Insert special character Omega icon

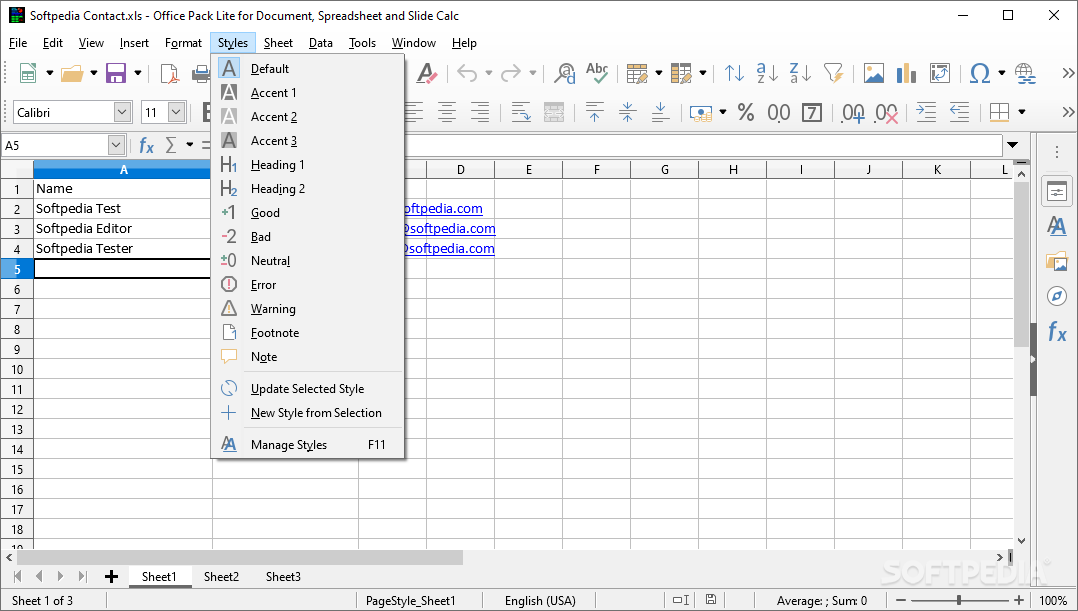coord(980,73)
